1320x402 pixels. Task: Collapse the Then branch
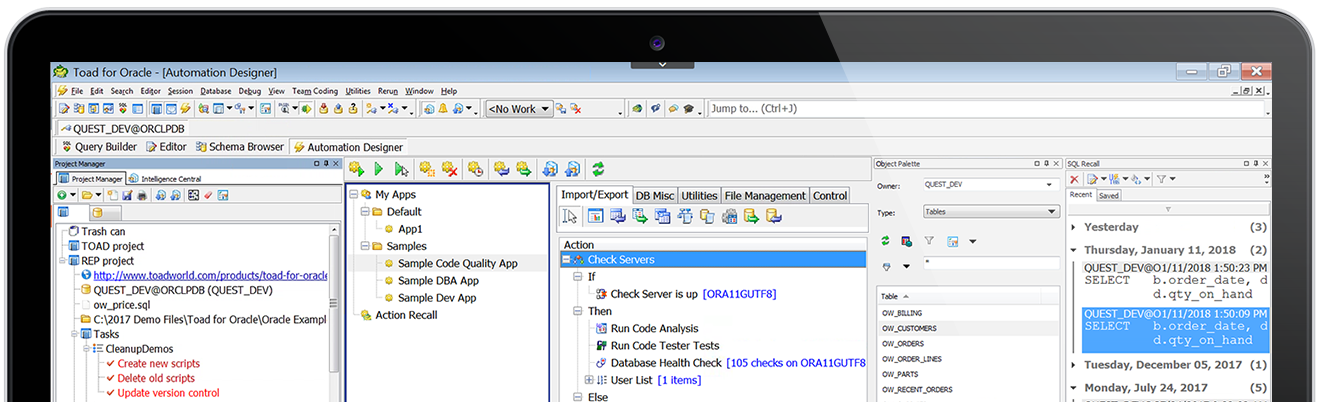point(578,311)
